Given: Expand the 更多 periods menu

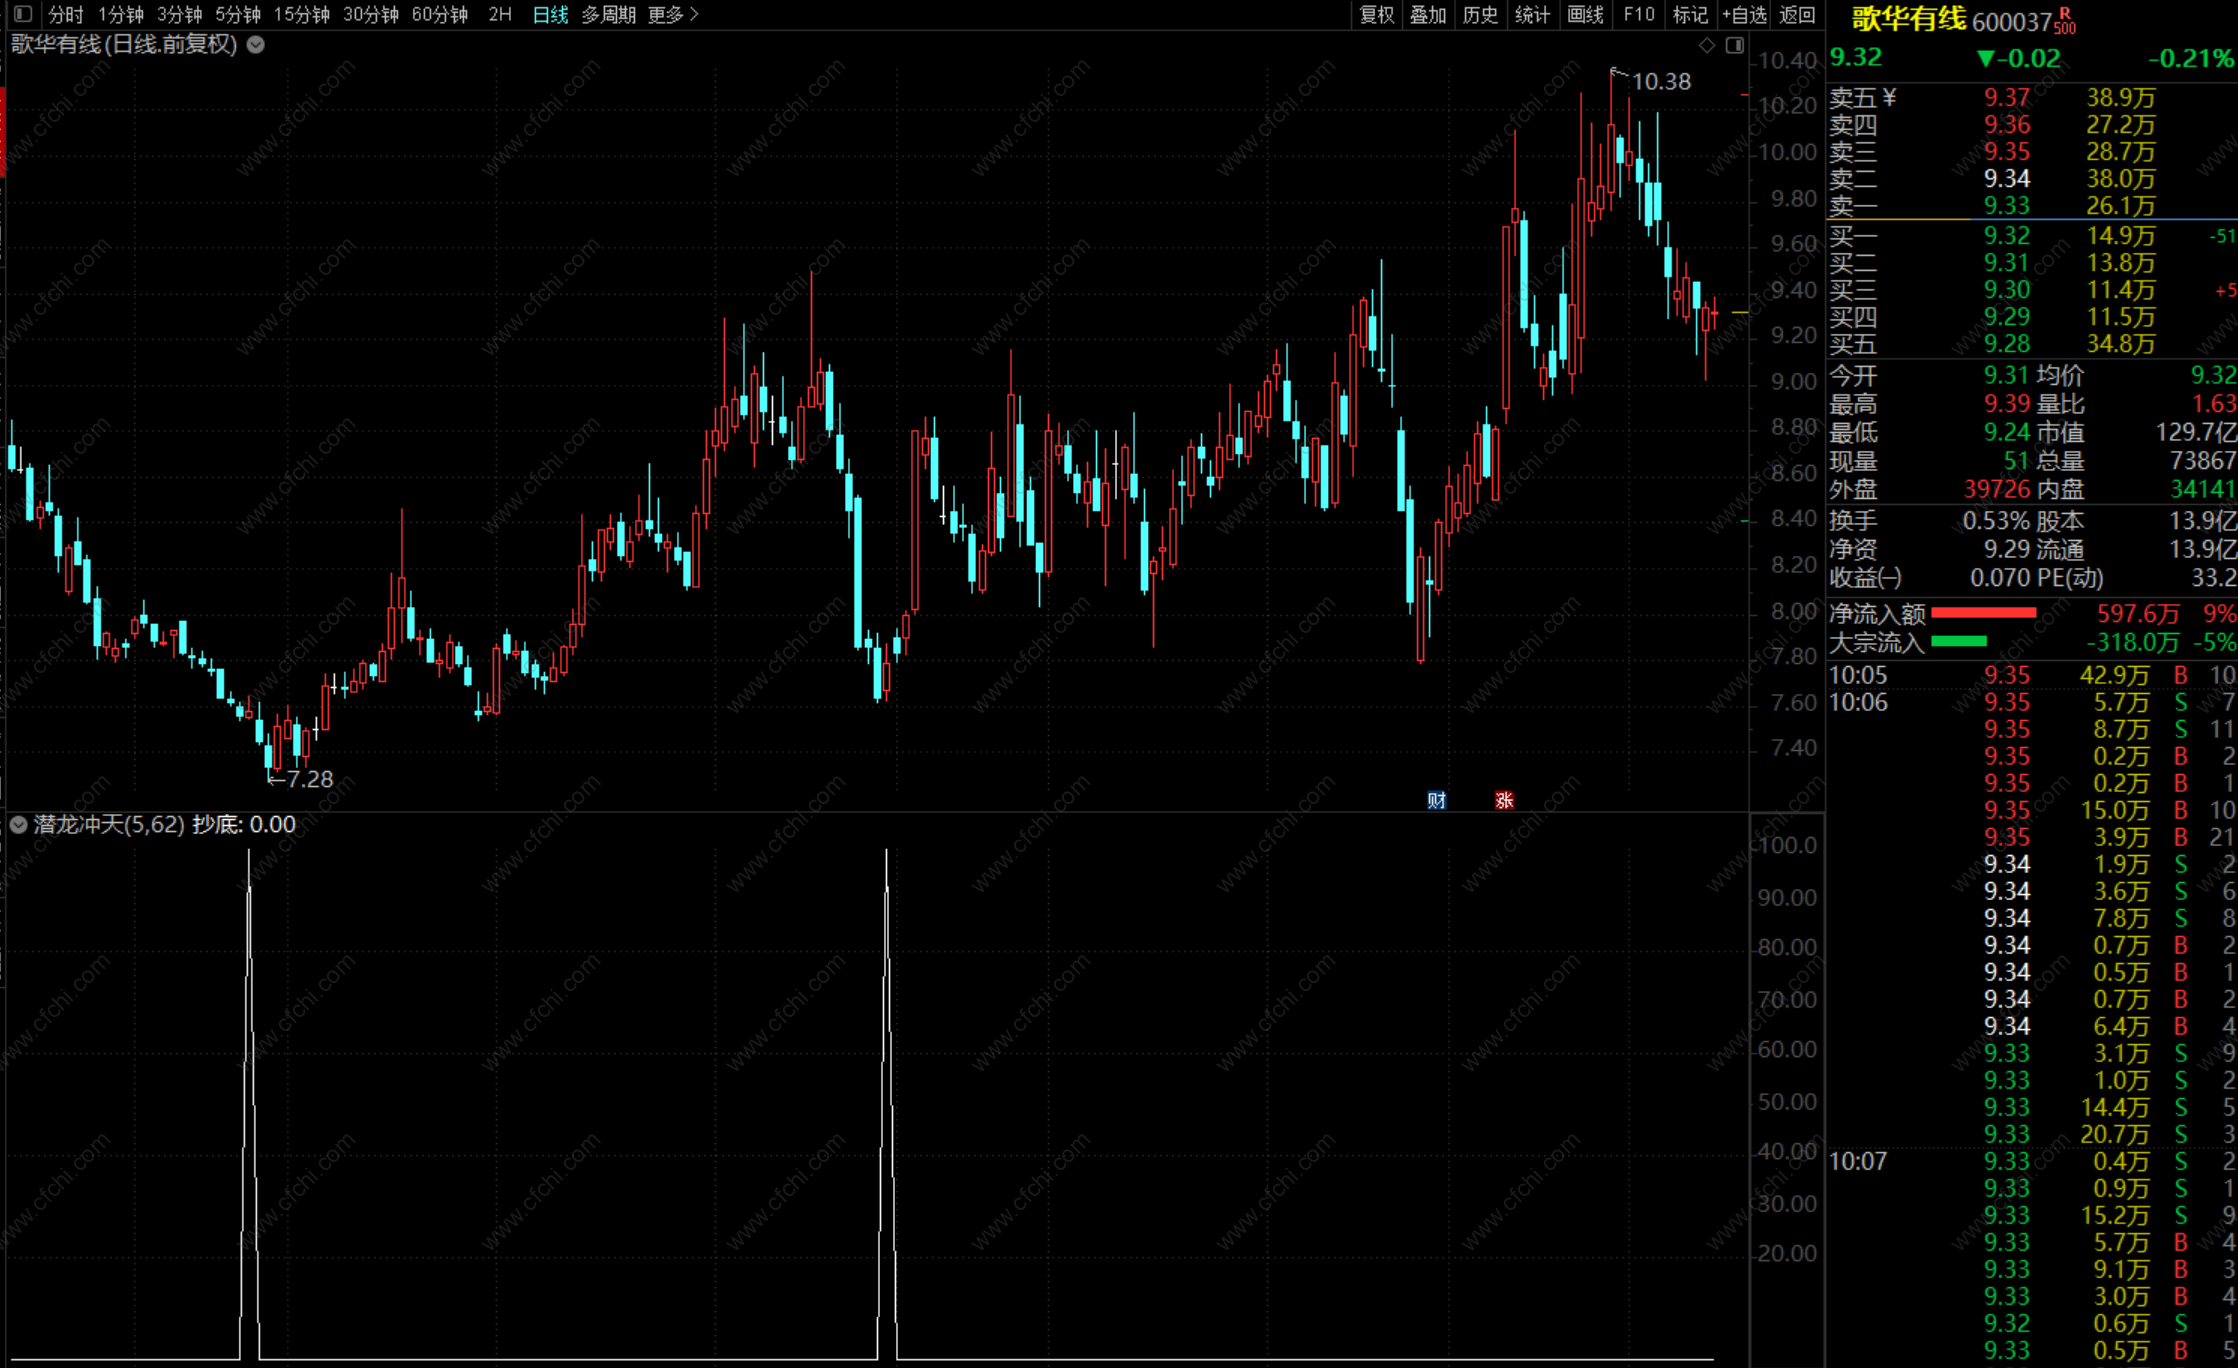Looking at the screenshot, I should [x=673, y=14].
